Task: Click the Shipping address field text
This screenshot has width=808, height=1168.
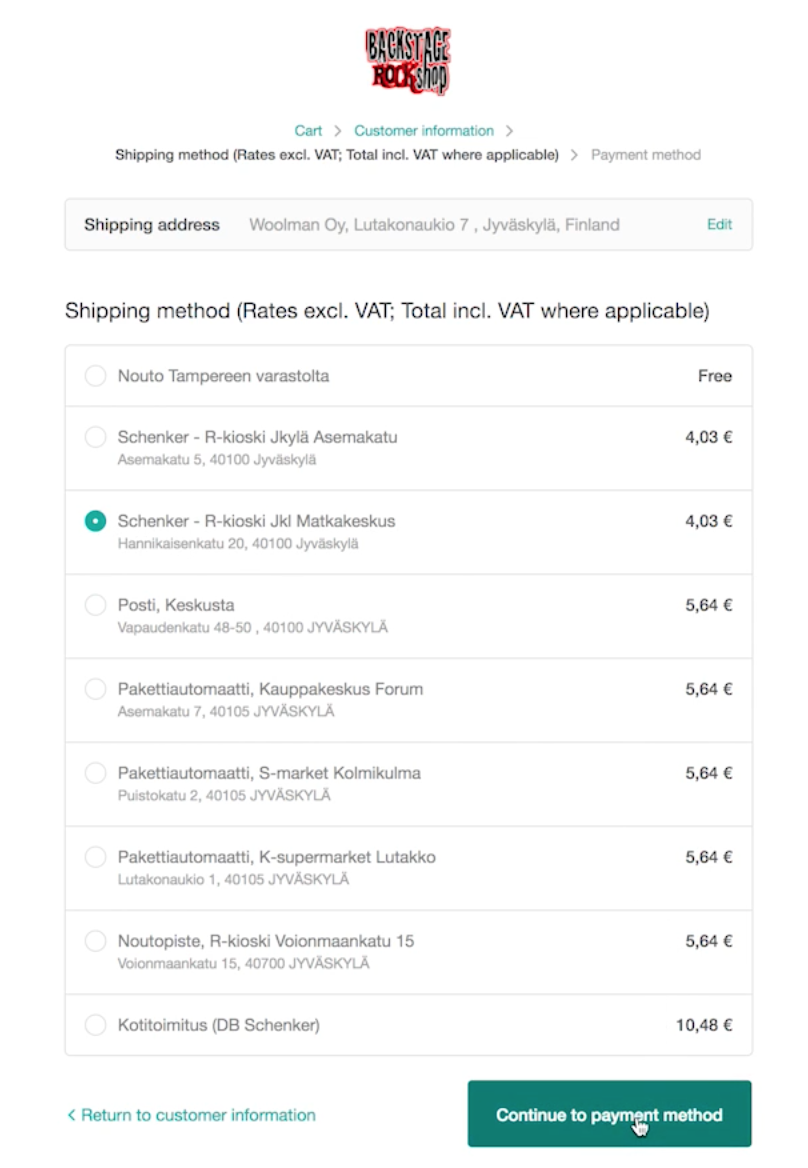Action: (434, 225)
